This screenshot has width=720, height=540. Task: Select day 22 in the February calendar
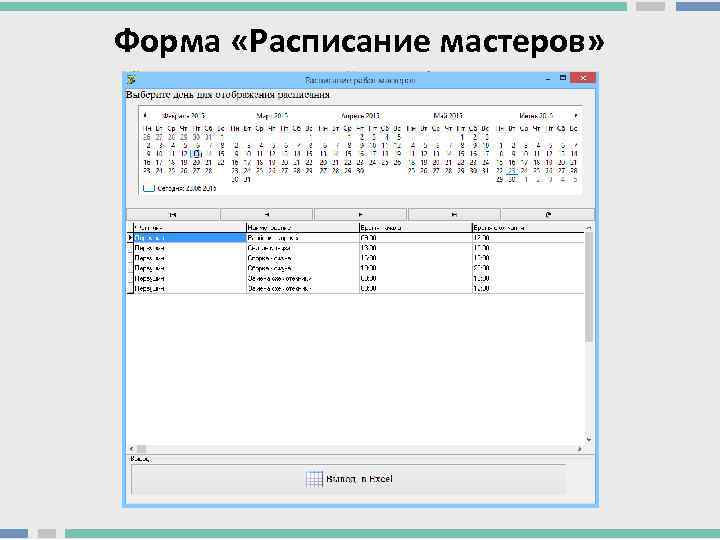pyautogui.click(x=220, y=163)
